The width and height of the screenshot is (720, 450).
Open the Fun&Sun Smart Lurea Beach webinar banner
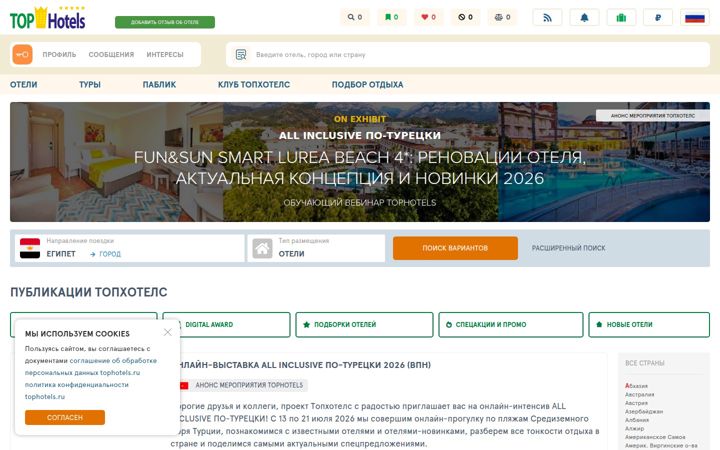click(360, 162)
